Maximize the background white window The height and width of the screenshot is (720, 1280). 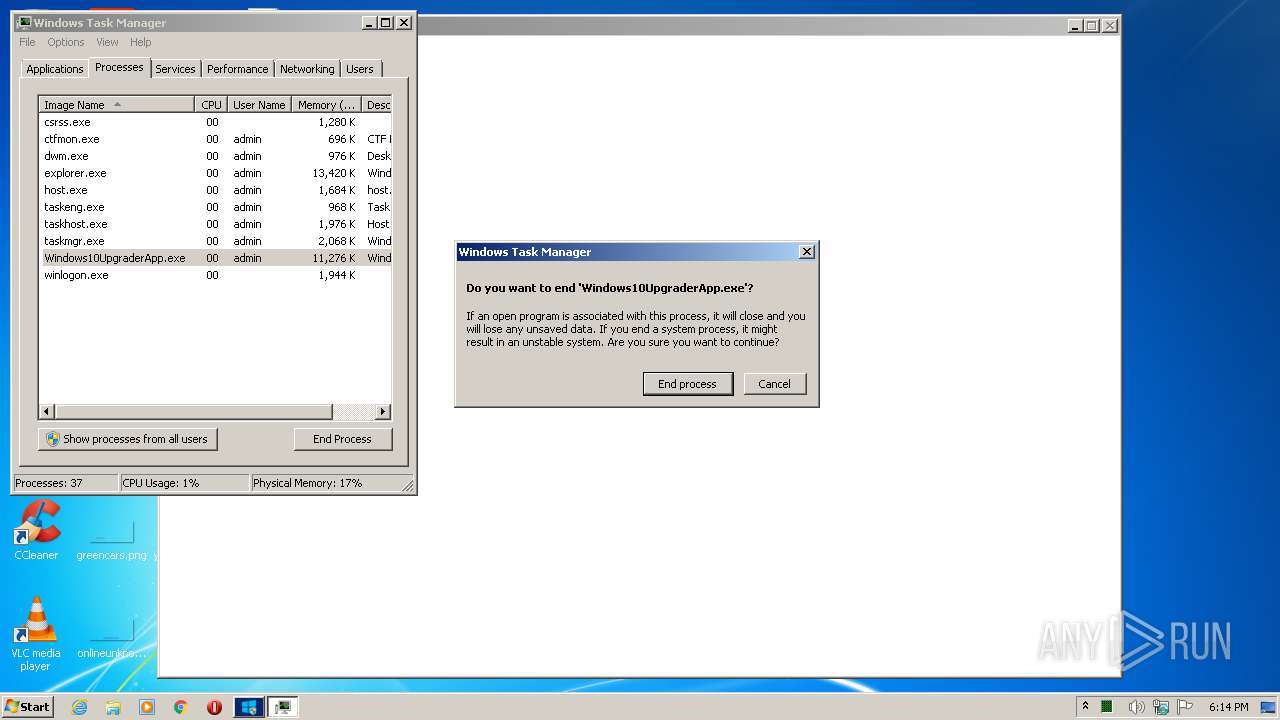click(x=1091, y=25)
